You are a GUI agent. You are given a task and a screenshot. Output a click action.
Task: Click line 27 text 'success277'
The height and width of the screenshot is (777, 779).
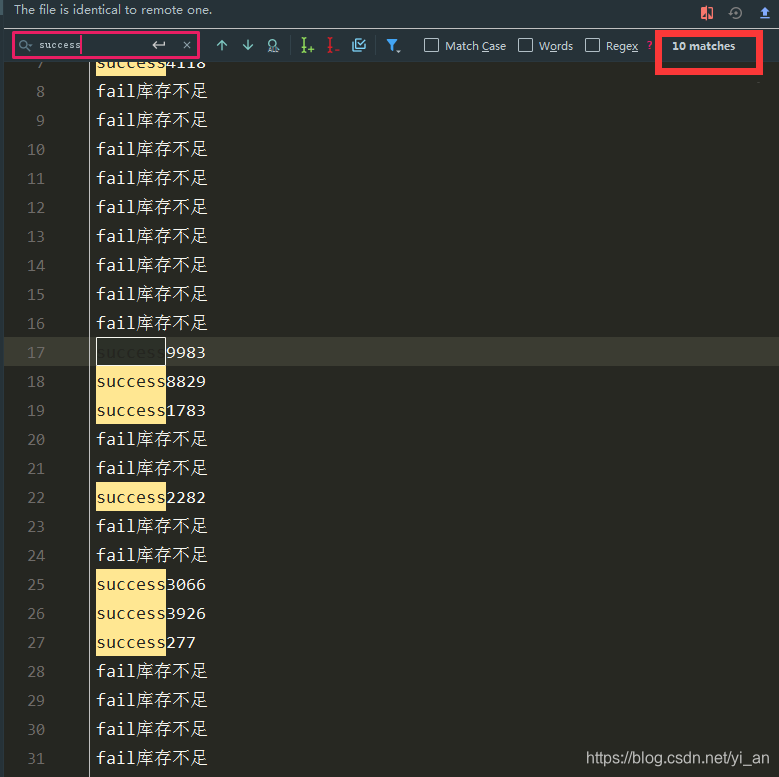point(146,642)
